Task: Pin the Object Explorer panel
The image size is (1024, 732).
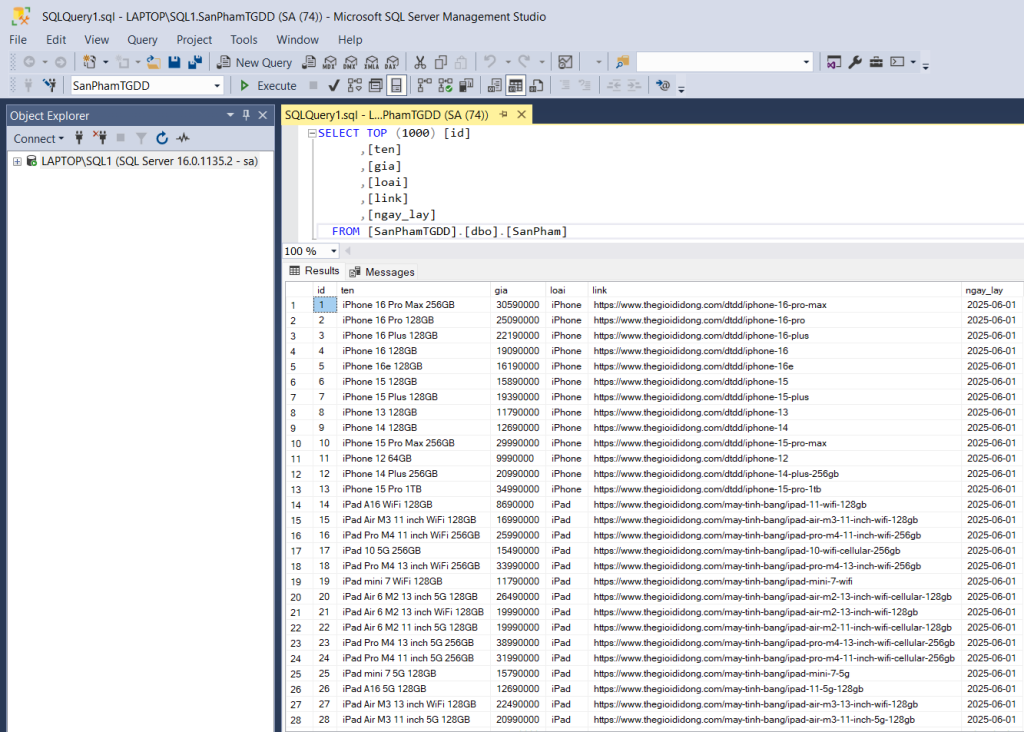Action: click(246, 115)
